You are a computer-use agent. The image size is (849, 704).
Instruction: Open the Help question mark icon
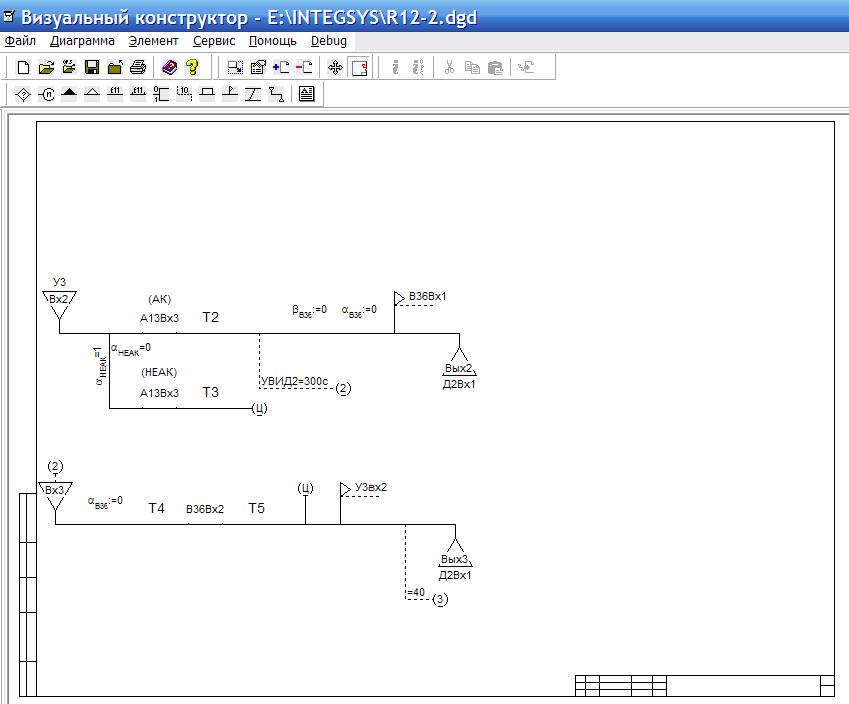pos(192,68)
